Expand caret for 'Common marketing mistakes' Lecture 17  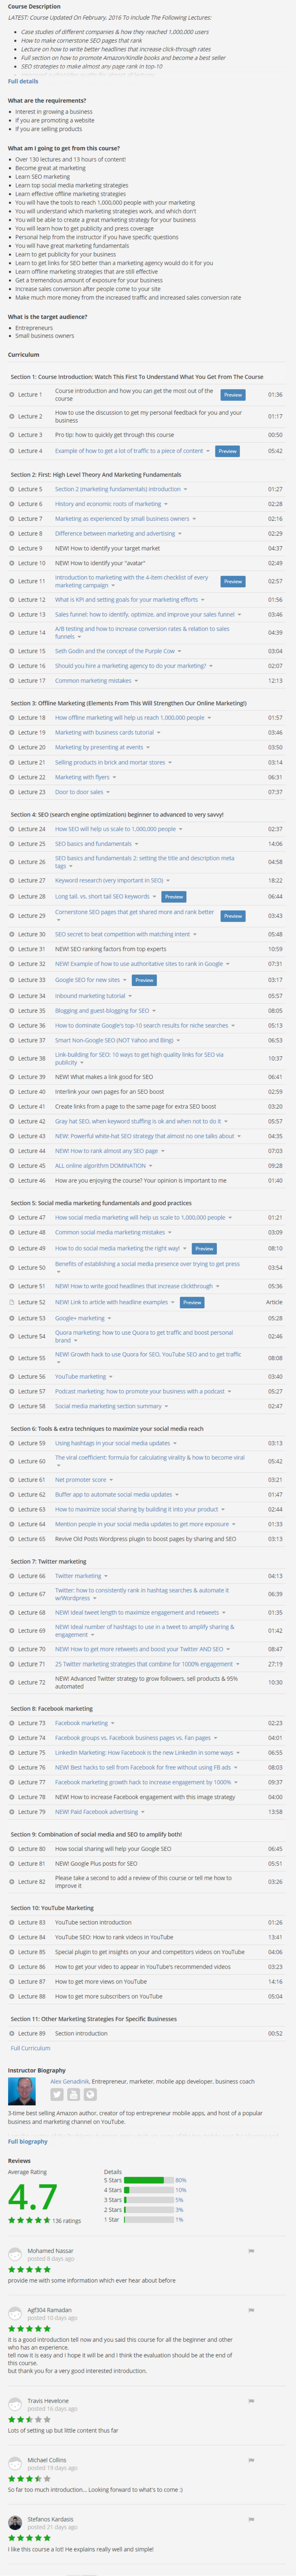tap(137, 681)
